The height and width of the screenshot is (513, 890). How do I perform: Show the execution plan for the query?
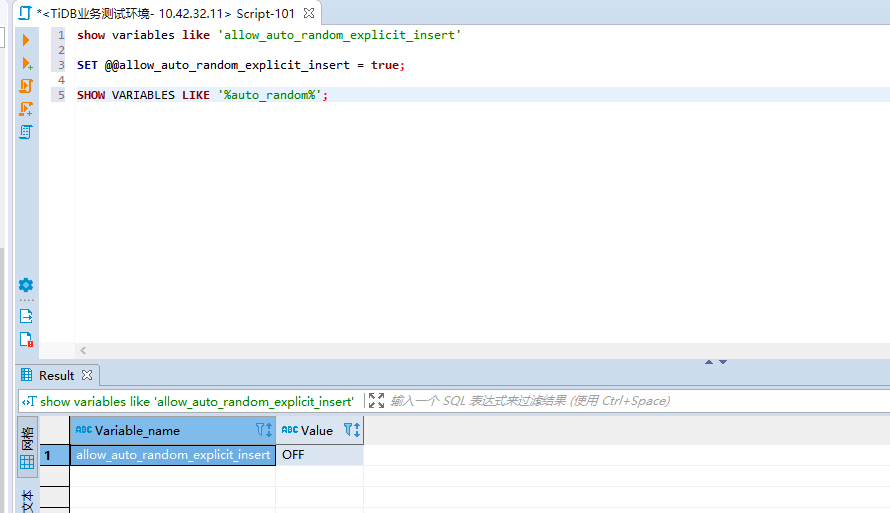coord(26,131)
